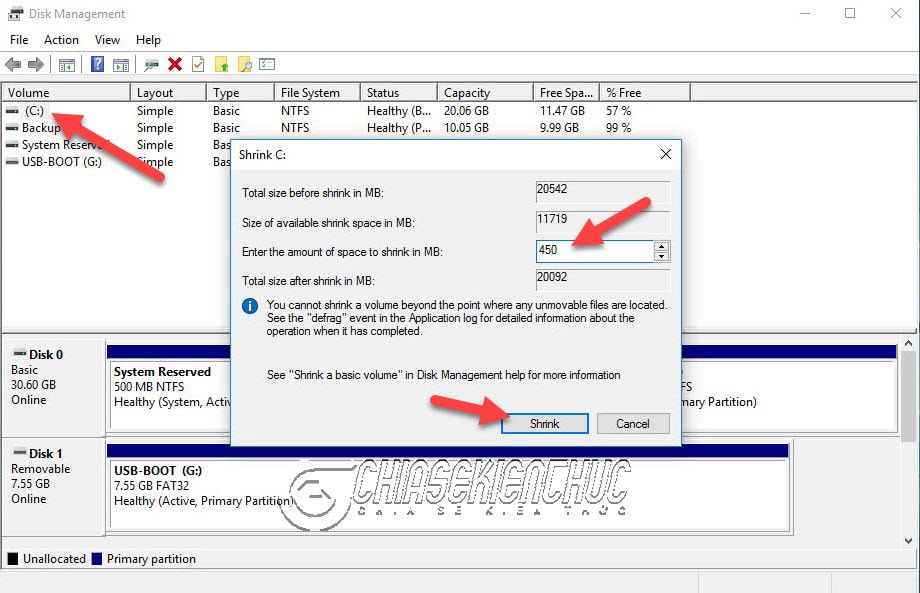920x593 pixels.
Task: Click scroll-down arrow of disk pane scrollbar
Action: [909, 541]
